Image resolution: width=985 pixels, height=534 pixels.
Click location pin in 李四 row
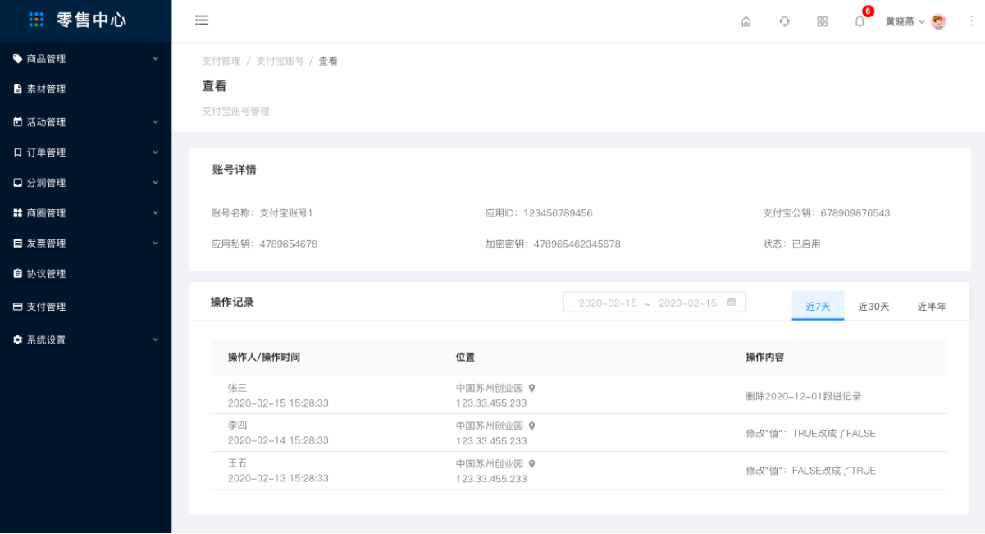coord(532,426)
